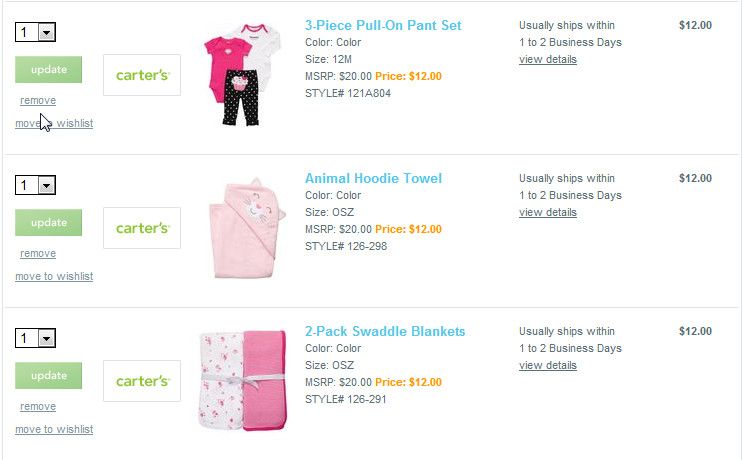The height and width of the screenshot is (460, 742).
Task: Remove the 3-Piece Pull-On Pant Set
Action: pos(38,101)
